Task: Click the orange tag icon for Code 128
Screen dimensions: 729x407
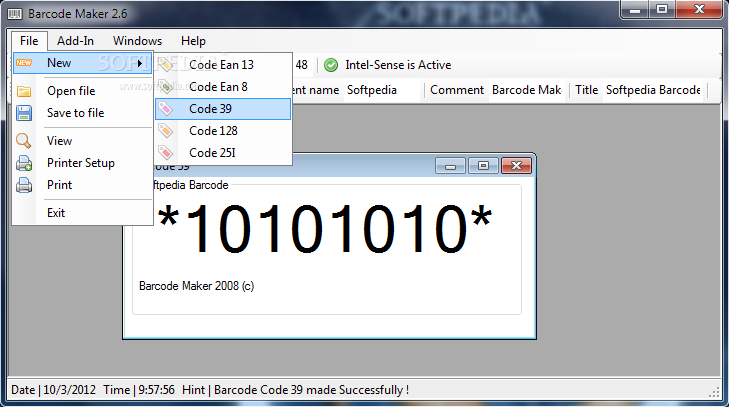Action: 166,131
